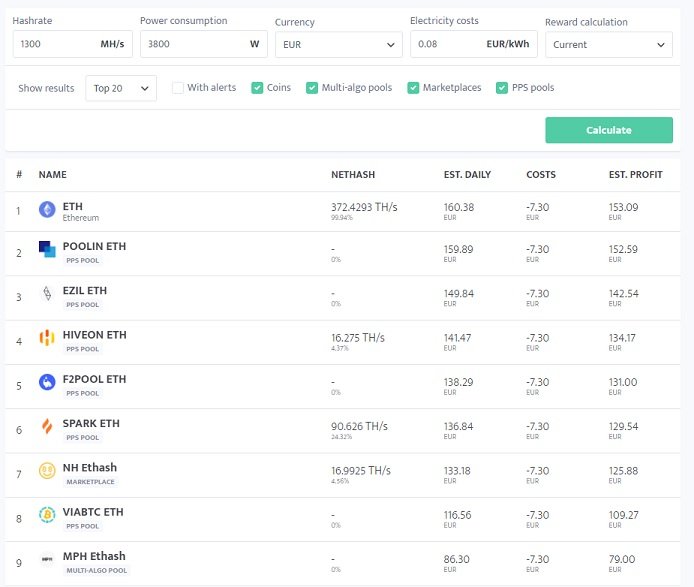Uncheck the PPS pools checkbox
Image resolution: width=694 pixels, height=587 pixels.
tap(502, 88)
